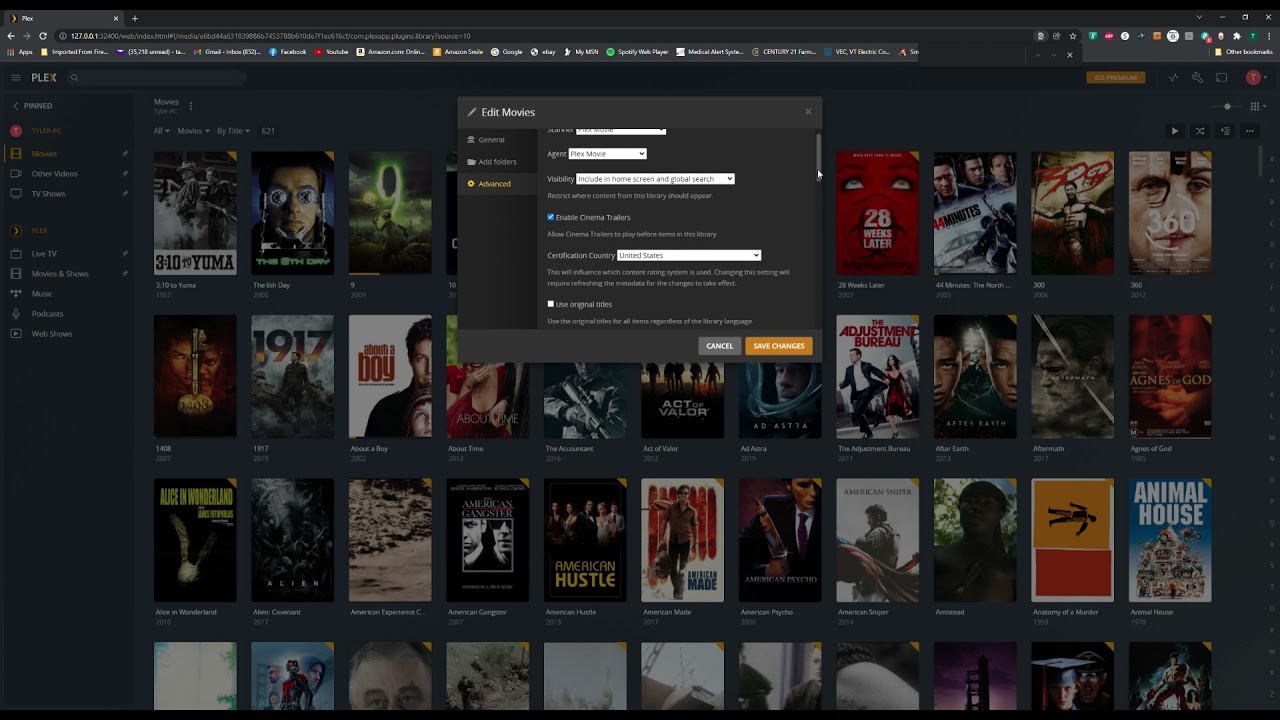Play all movies with the play icon
Screen dimensions: 1280x720
pos(1175,131)
